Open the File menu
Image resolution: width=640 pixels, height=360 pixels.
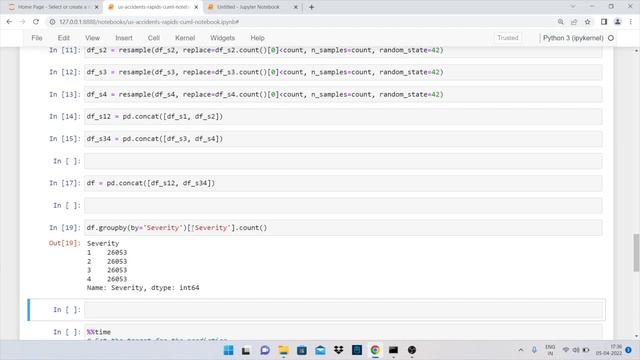37,38
